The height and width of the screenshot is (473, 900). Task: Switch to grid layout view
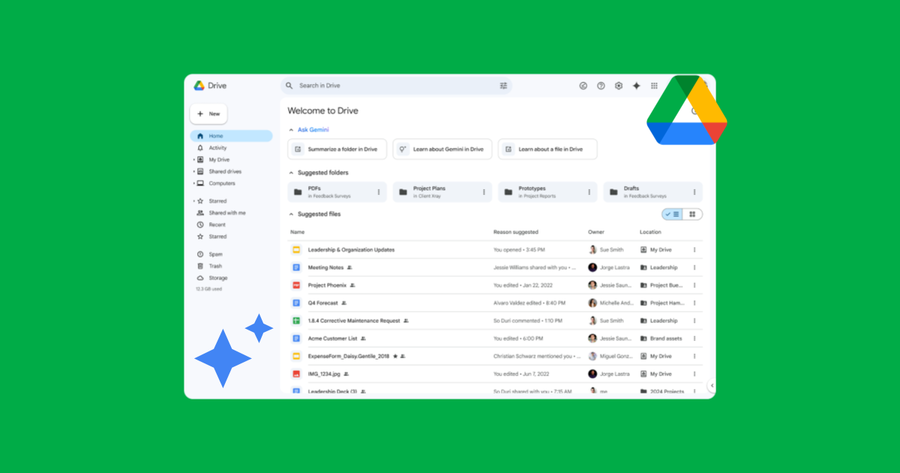[x=692, y=214]
